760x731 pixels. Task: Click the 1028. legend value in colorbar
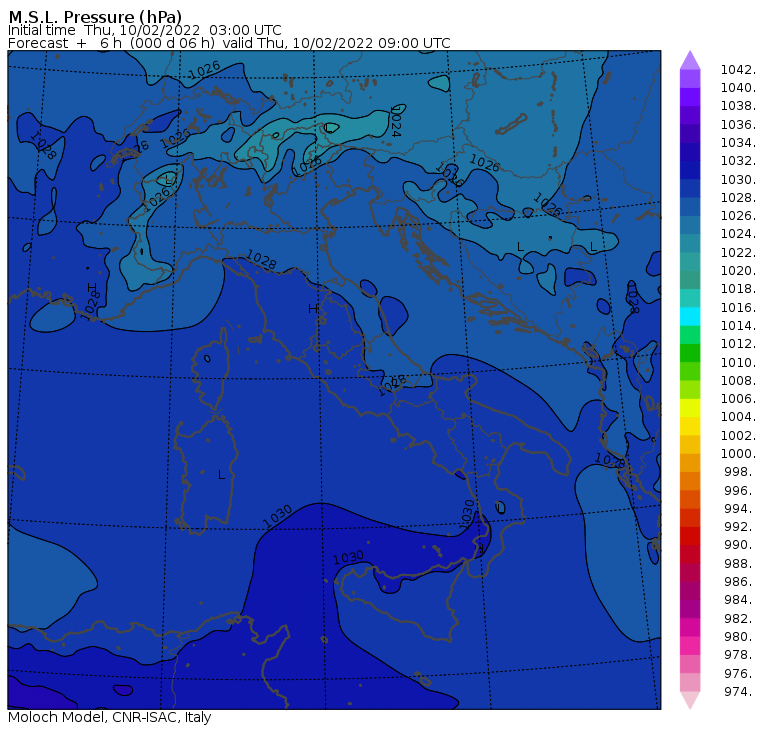tap(738, 197)
